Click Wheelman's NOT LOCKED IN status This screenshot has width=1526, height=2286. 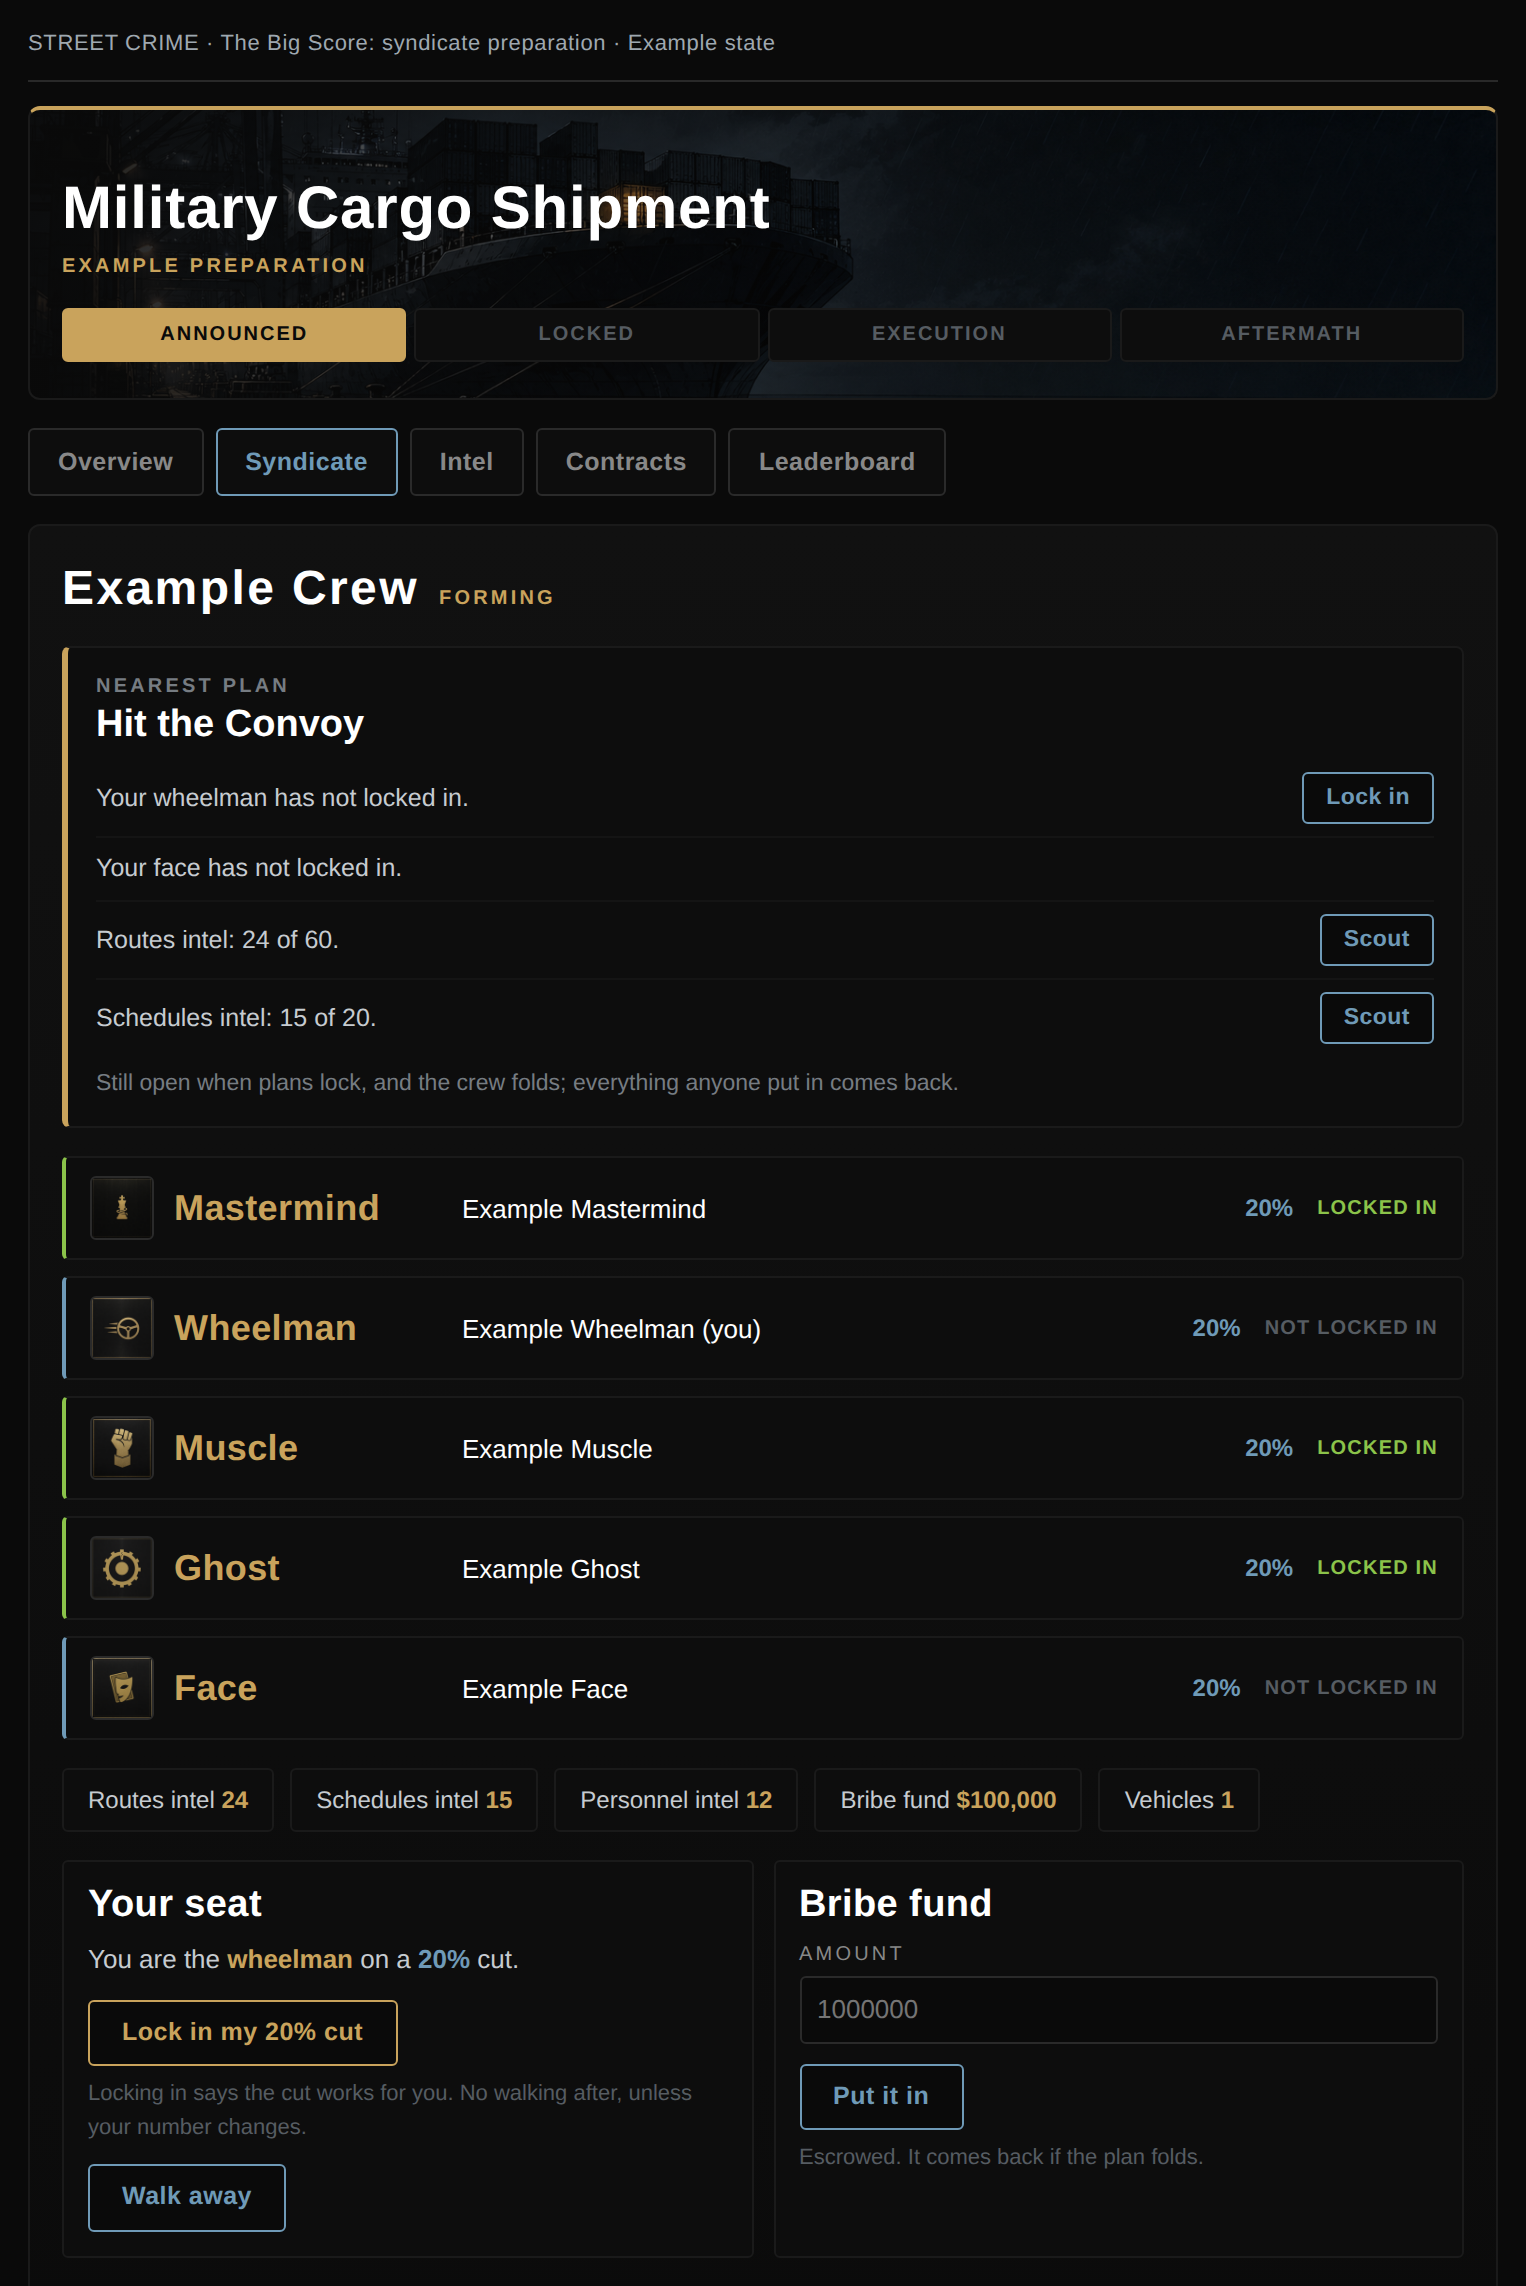[x=1350, y=1327]
